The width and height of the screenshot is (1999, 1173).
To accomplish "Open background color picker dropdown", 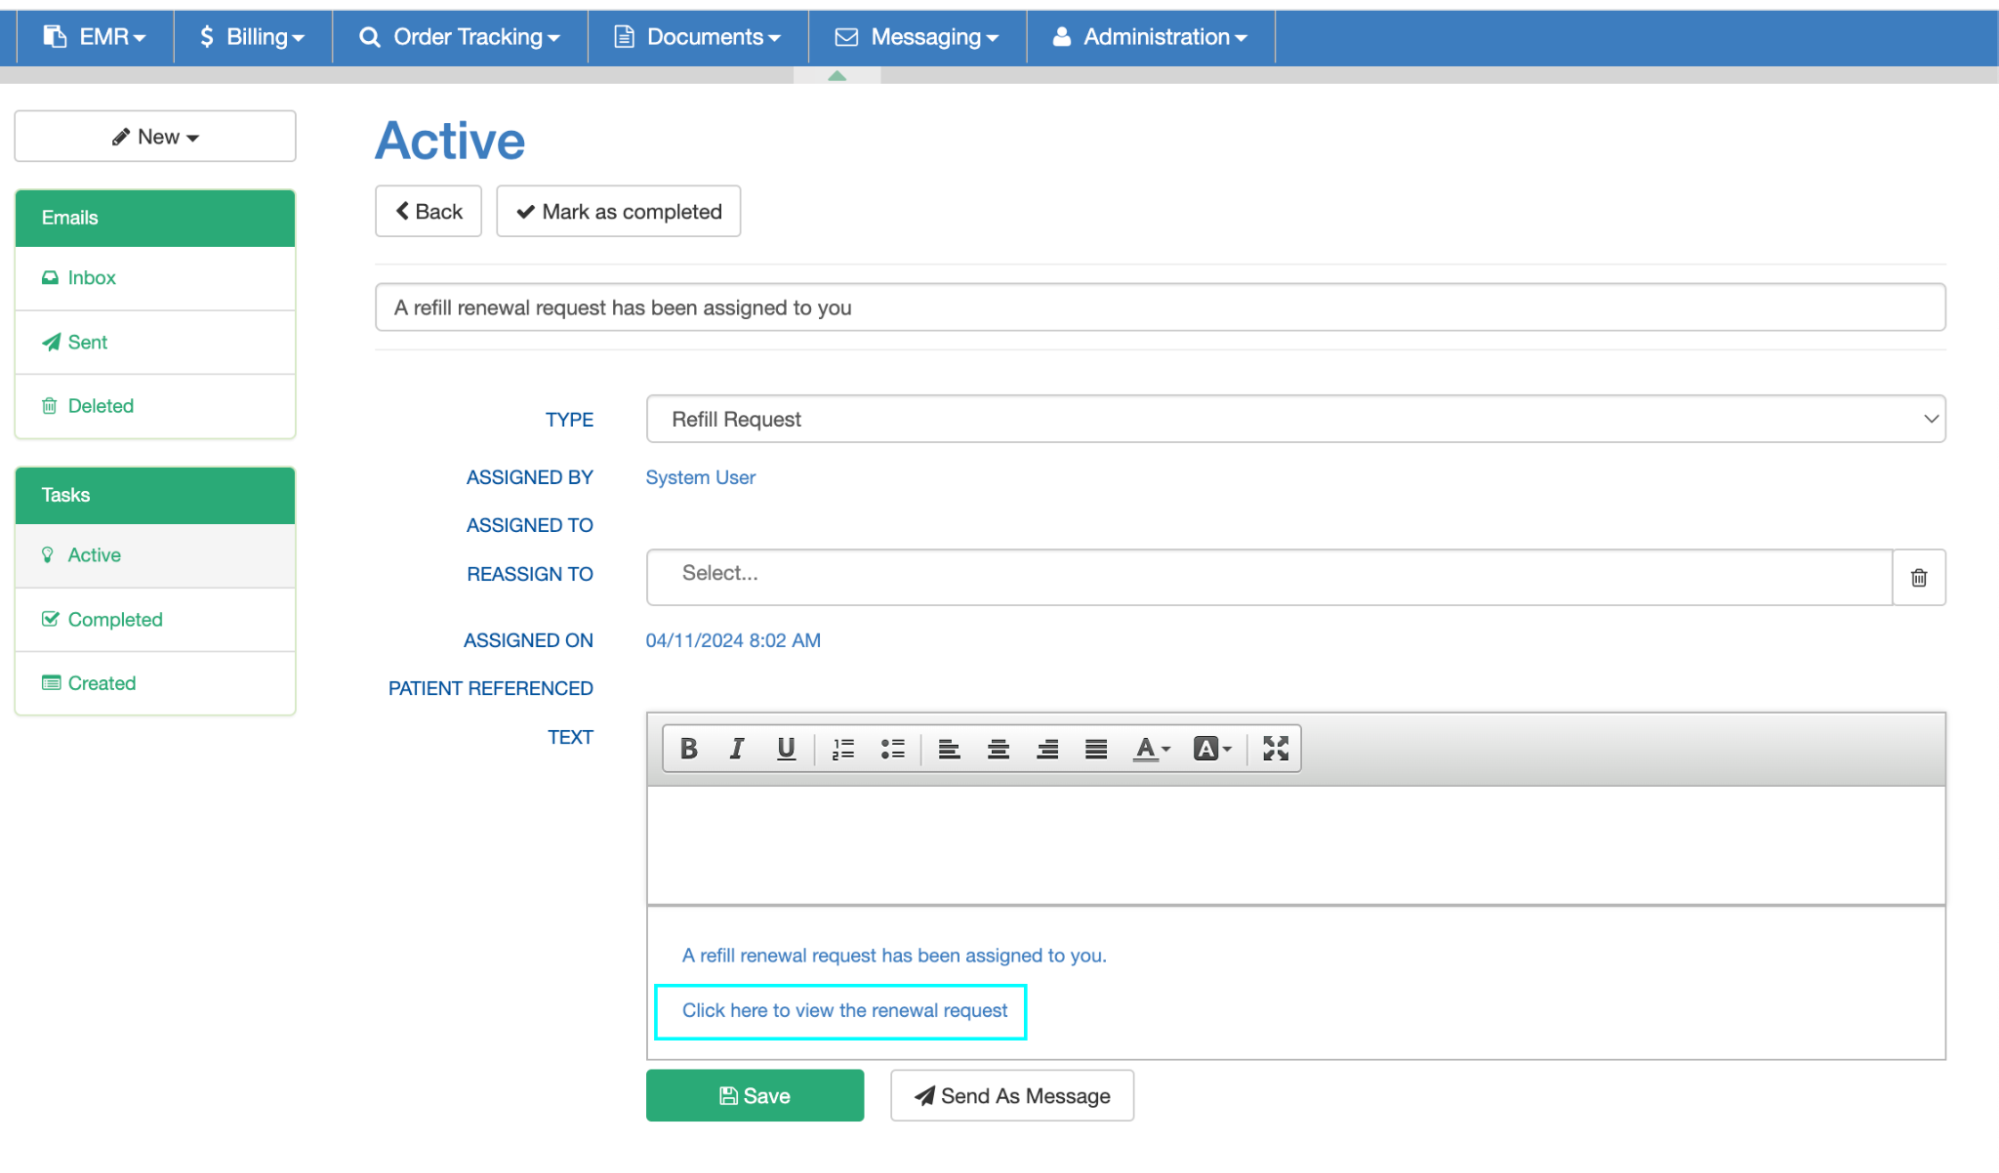I will click(x=1212, y=749).
